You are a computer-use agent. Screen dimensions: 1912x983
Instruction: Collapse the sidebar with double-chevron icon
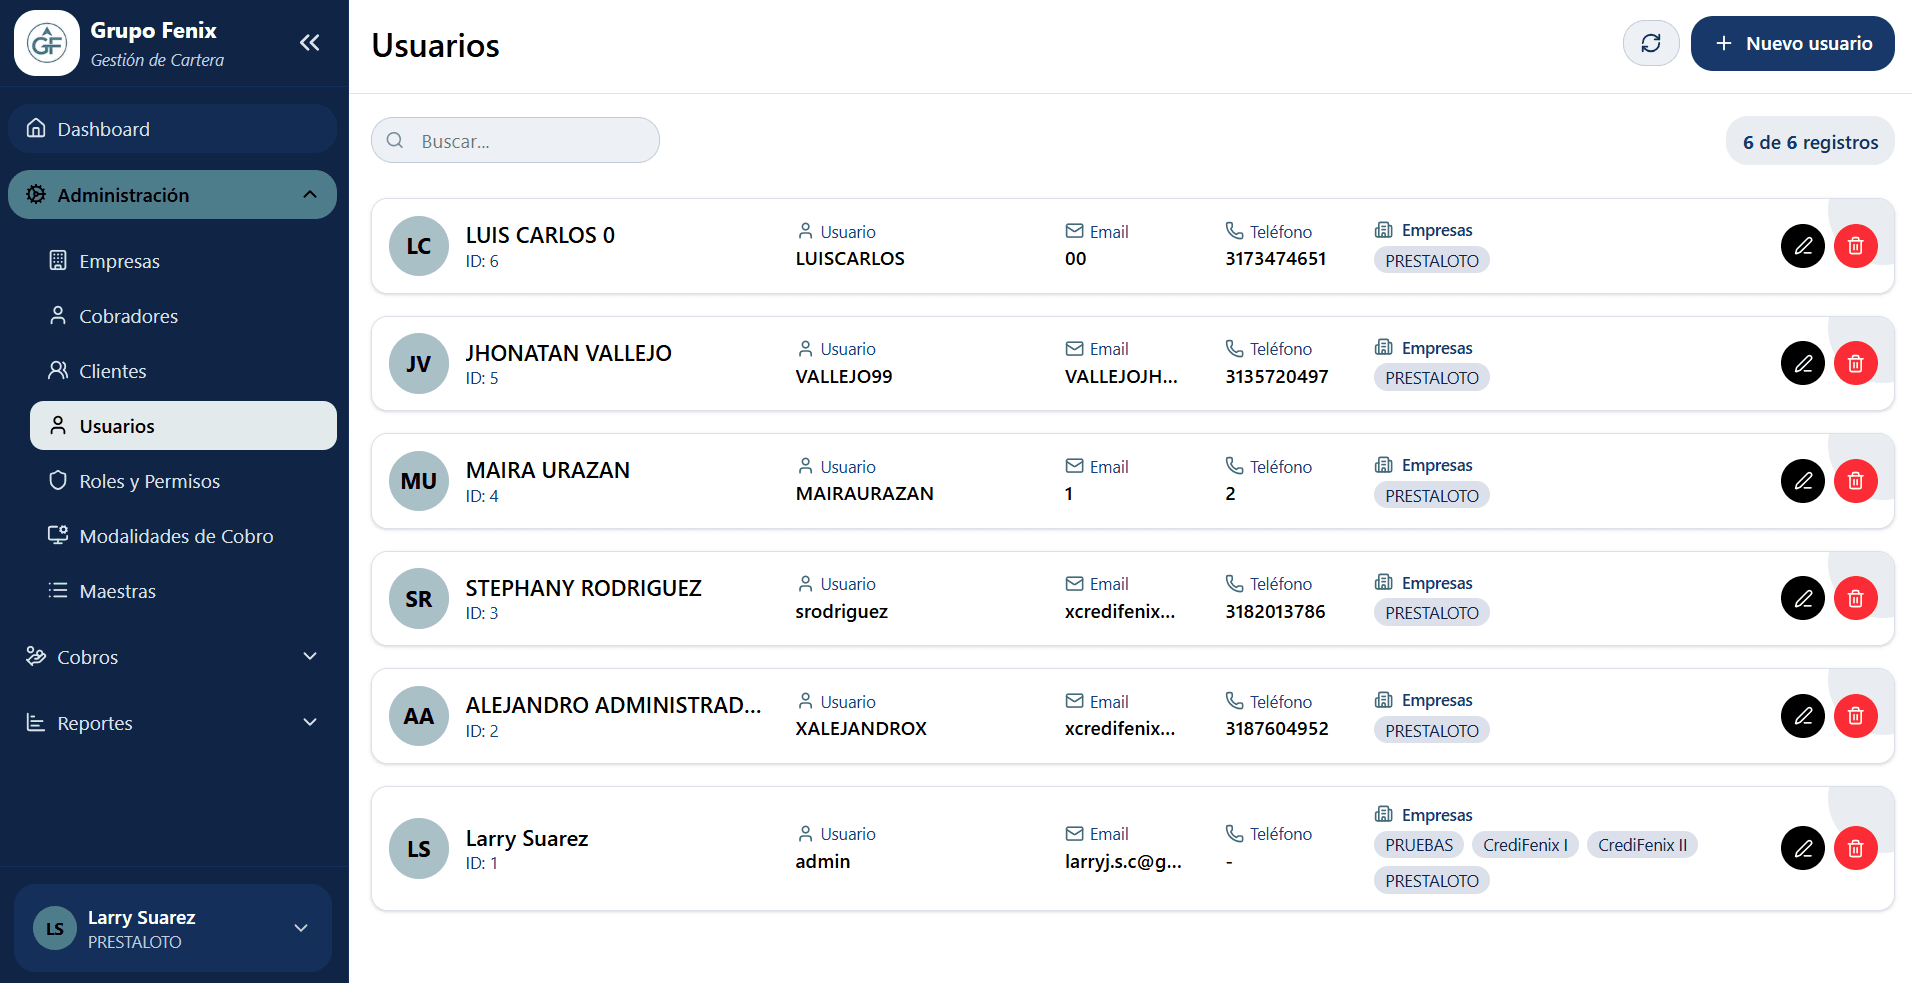309,42
